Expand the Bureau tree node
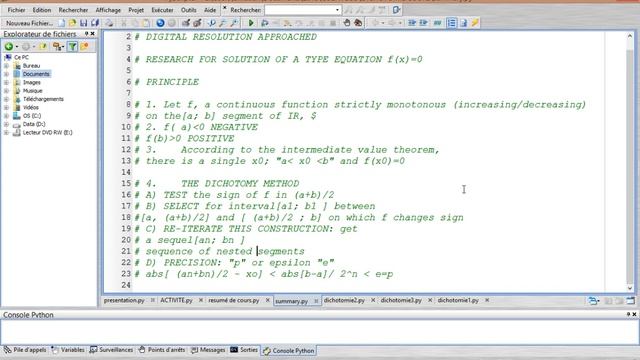640x360 pixels. [6, 66]
